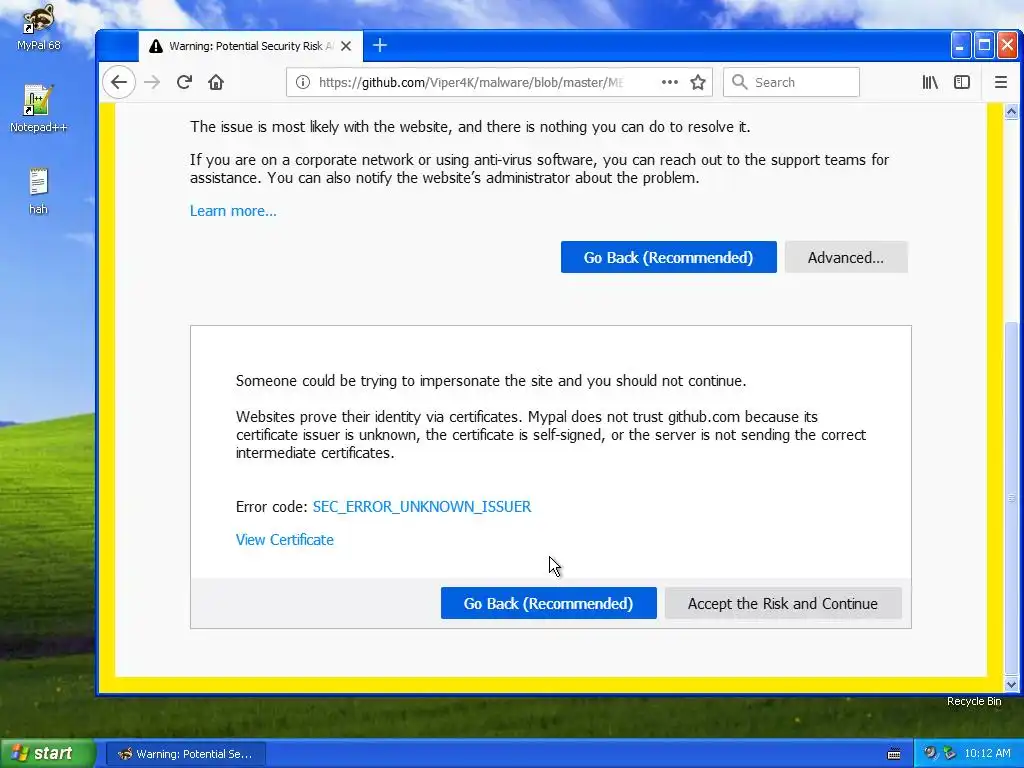Screen dimensions: 1024x768
Task: Click the Advanced… button
Action: point(846,257)
